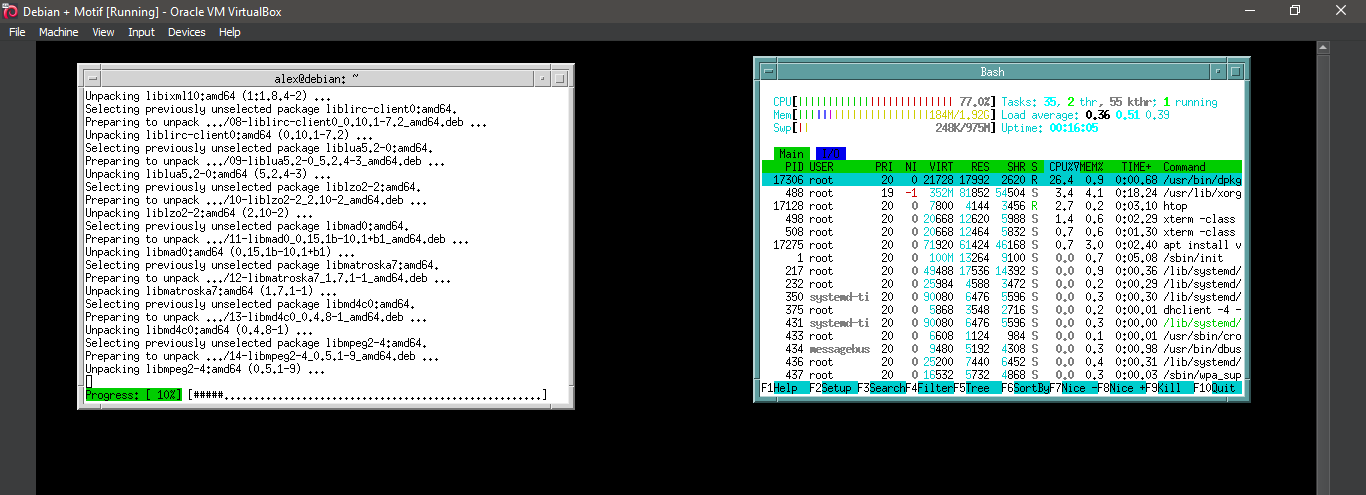Screen dimensions: 1366x495
Task: Click the Bash window title bar
Action: point(992,72)
